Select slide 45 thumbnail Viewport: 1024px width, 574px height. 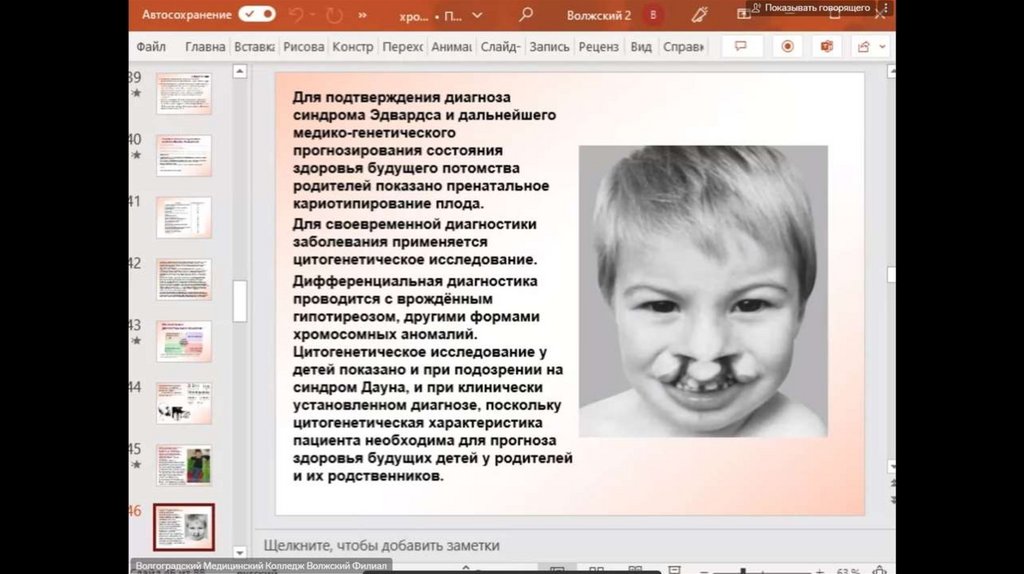point(183,465)
